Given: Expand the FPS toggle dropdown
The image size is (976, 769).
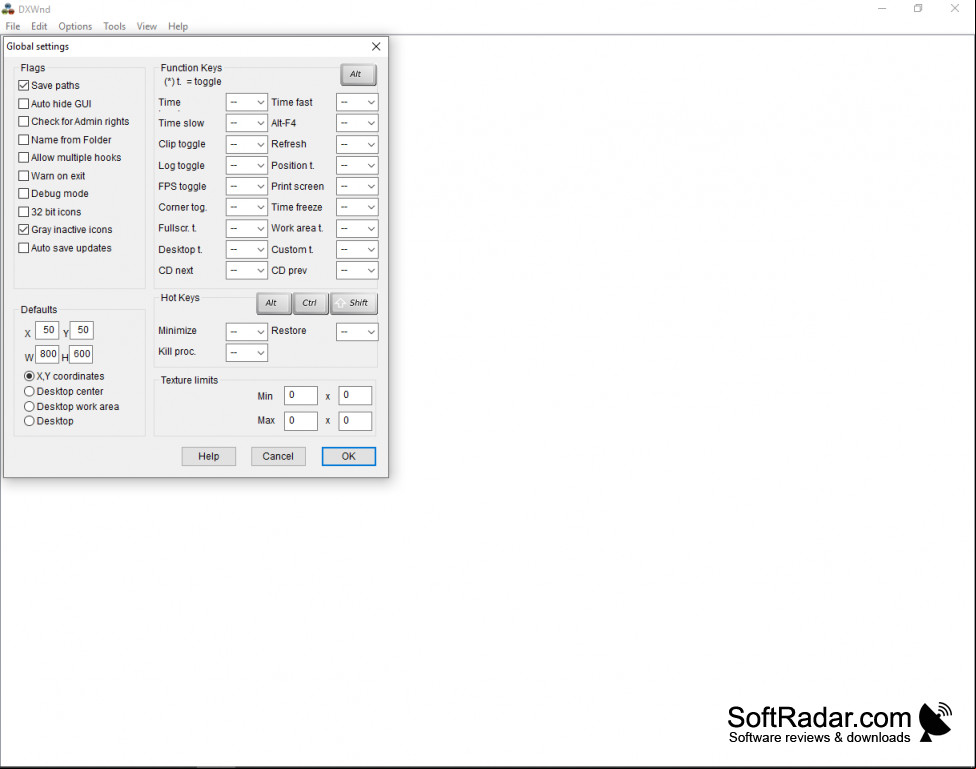Looking at the screenshot, I should pos(246,186).
